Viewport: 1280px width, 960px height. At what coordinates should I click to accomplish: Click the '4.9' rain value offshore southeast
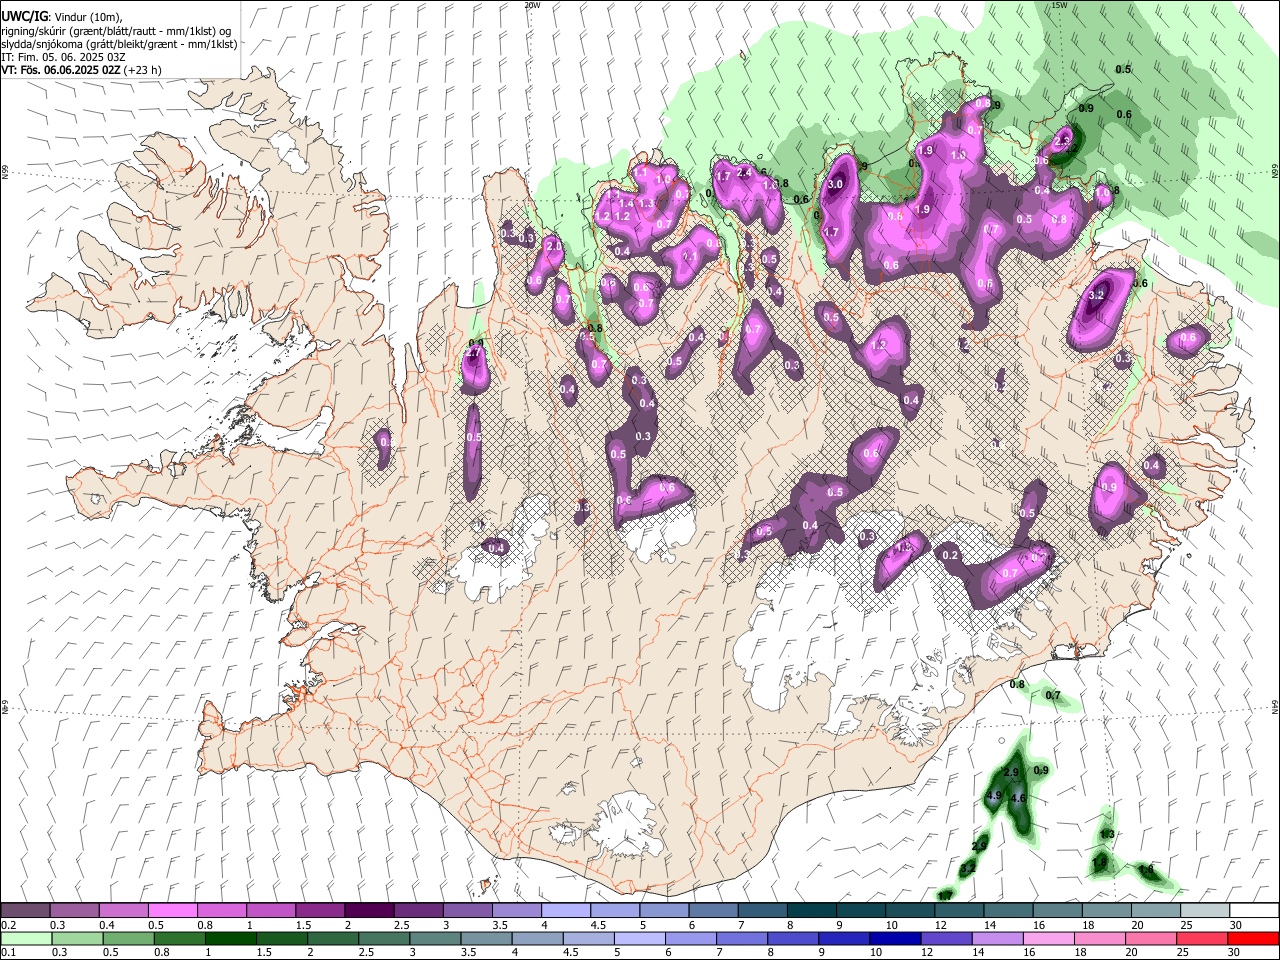pyautogui.click(x=994, y=796)
